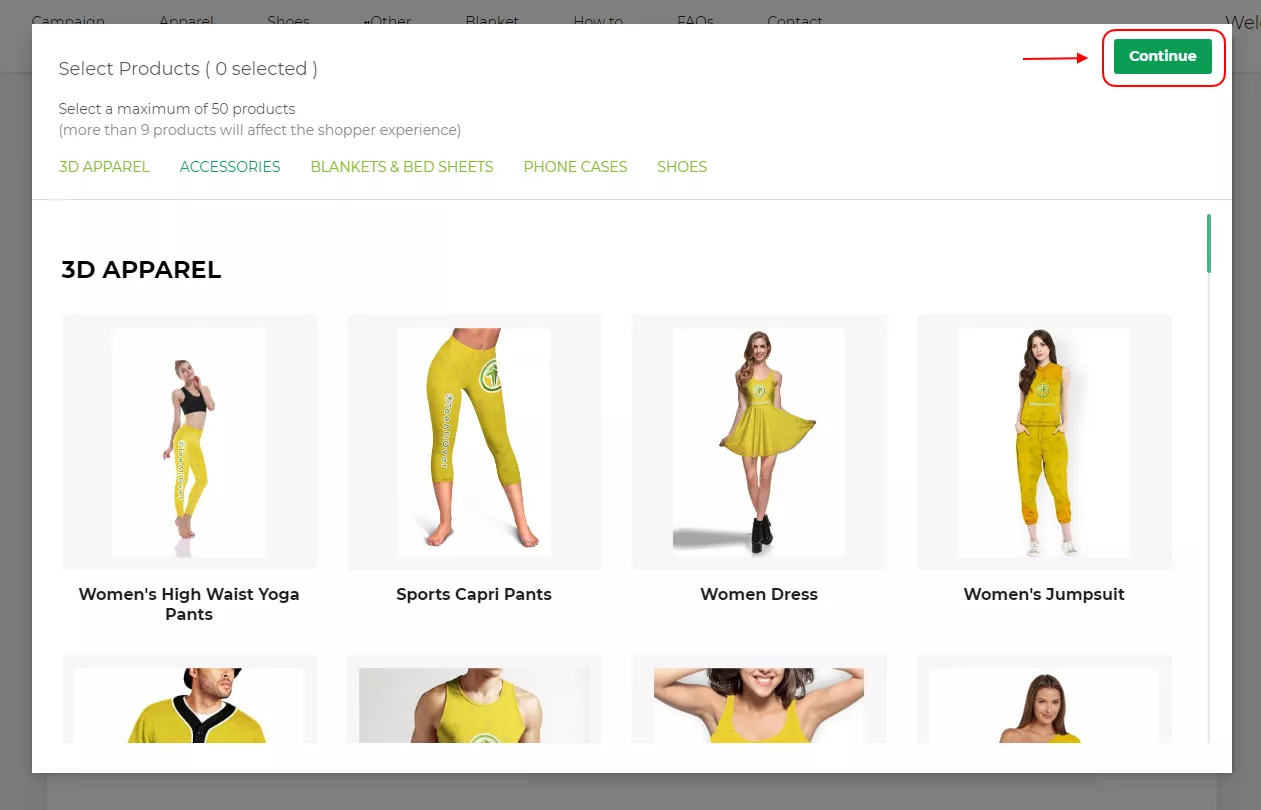1261x810 pixels.
Task: Pick the last product in second row
Action: tap(1044, 705)
